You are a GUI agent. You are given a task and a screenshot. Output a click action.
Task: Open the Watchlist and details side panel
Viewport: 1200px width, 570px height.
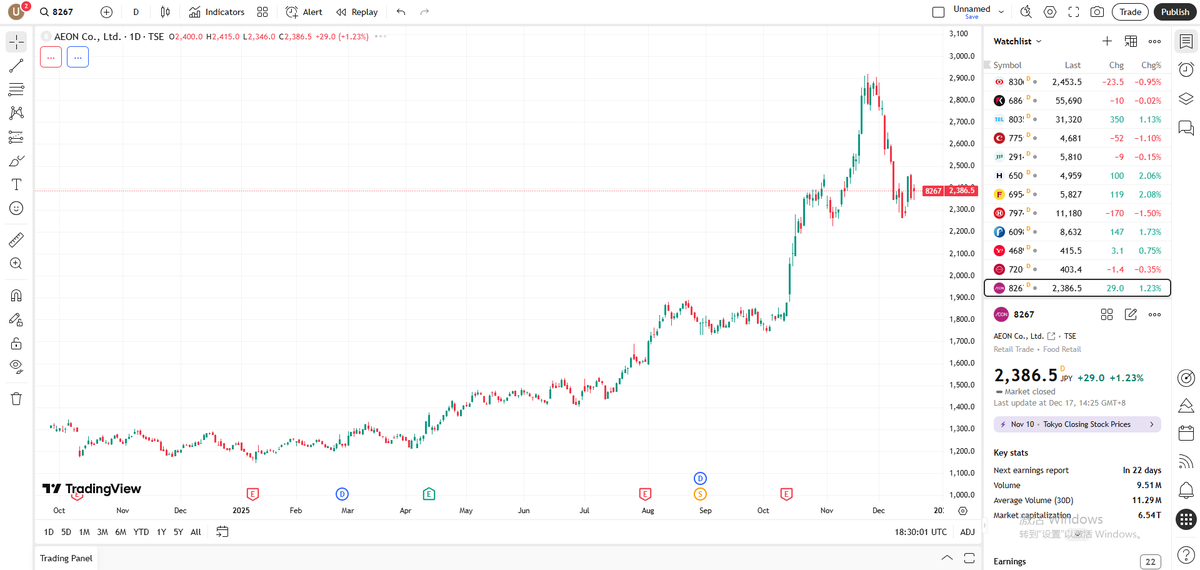[1186, 42]
